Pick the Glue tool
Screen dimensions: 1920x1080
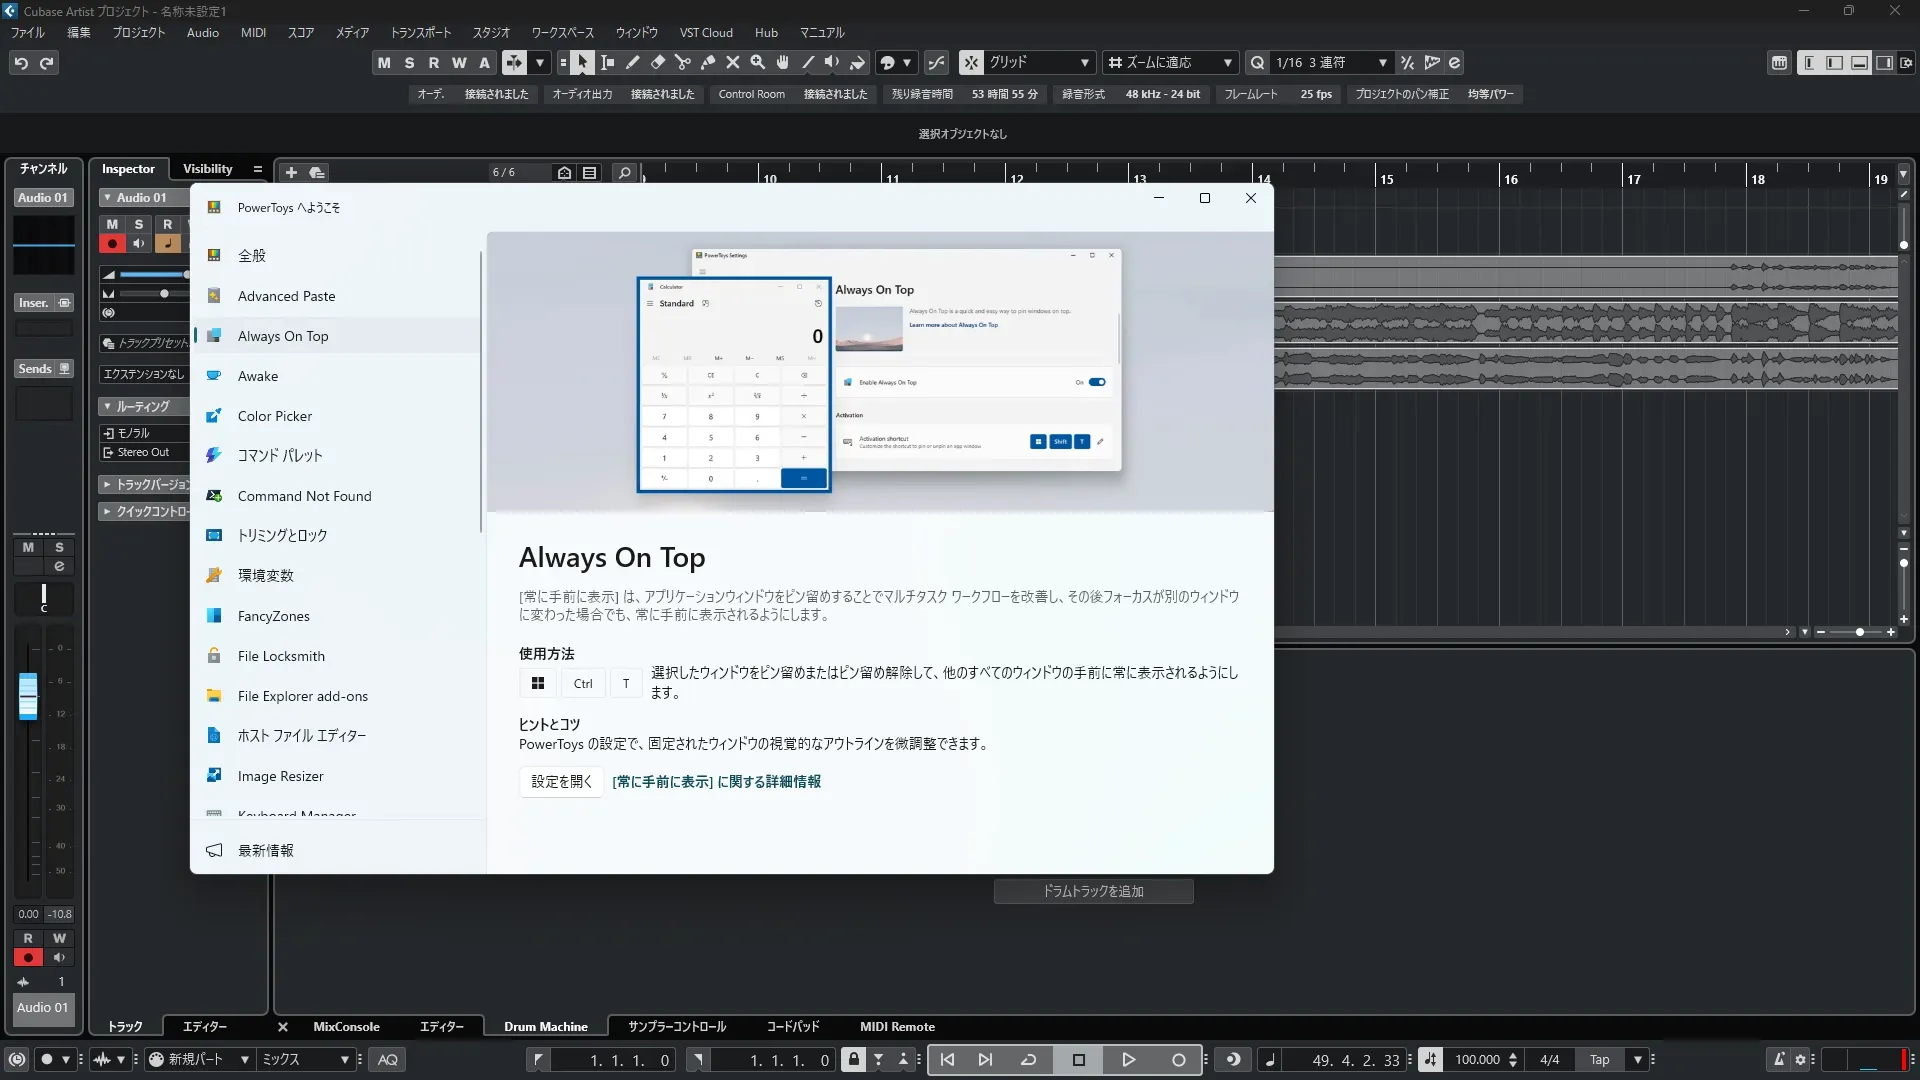pyautogui.click(x=708, y=63)
